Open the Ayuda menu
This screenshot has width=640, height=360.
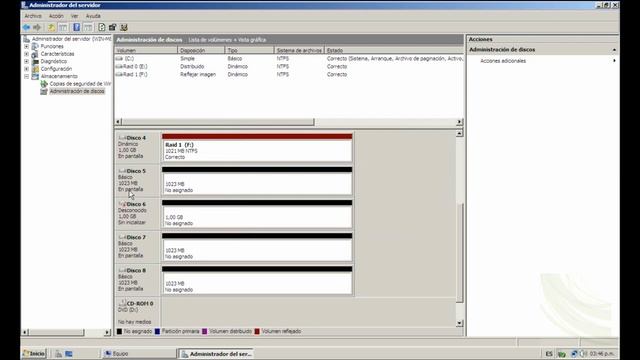coord(93,16)
